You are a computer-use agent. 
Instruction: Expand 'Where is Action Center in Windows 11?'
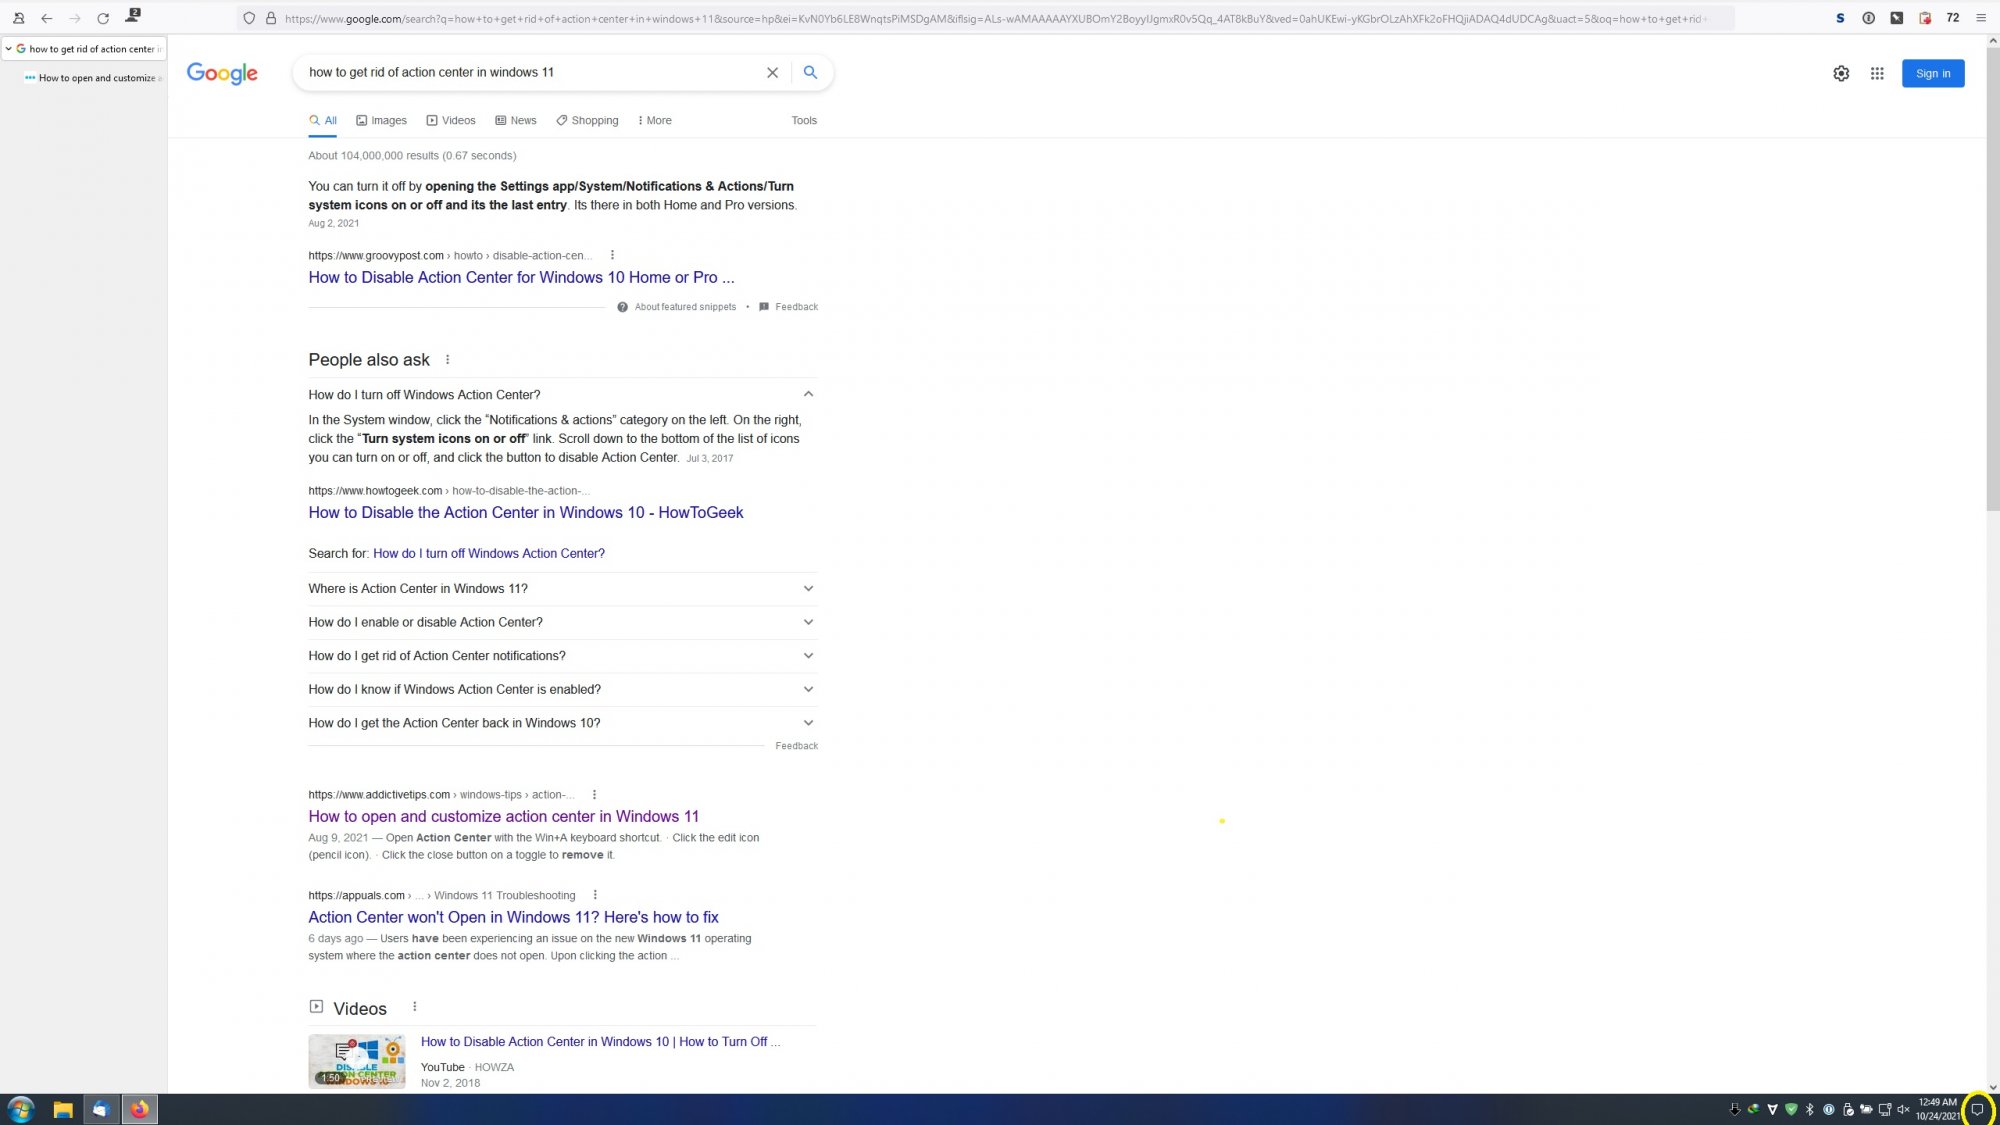tap(808, 588)
